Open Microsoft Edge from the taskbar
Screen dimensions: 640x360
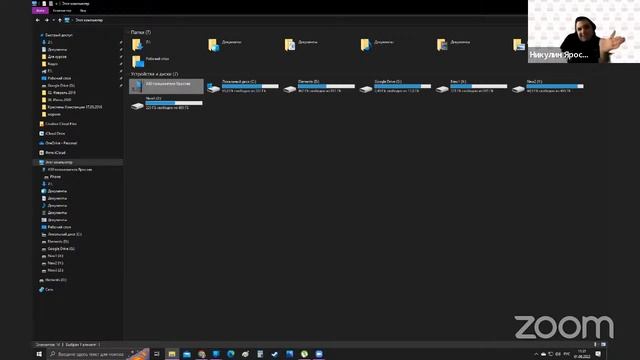coord(231,354)
